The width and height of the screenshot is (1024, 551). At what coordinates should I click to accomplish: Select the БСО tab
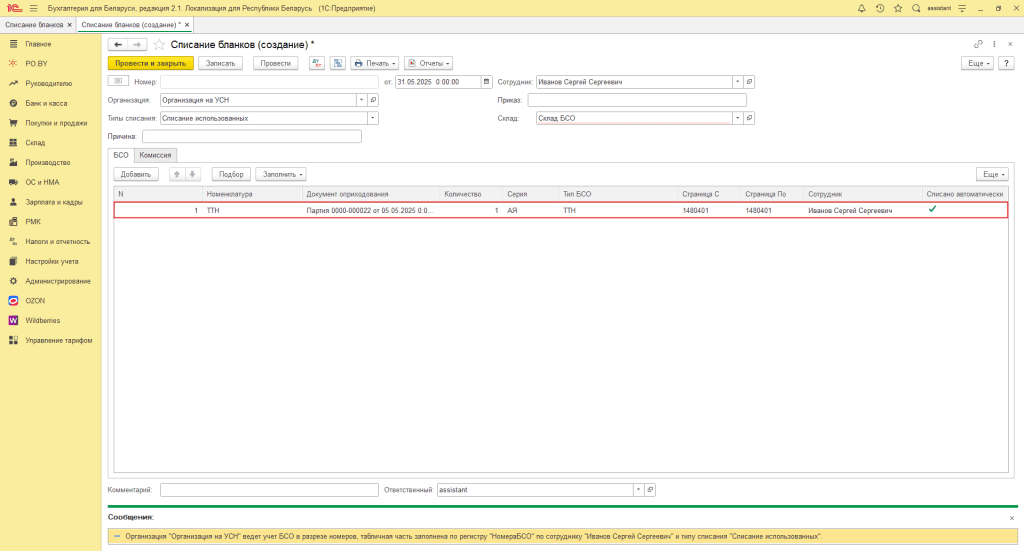pyautogui.click(x=121, y=155)
